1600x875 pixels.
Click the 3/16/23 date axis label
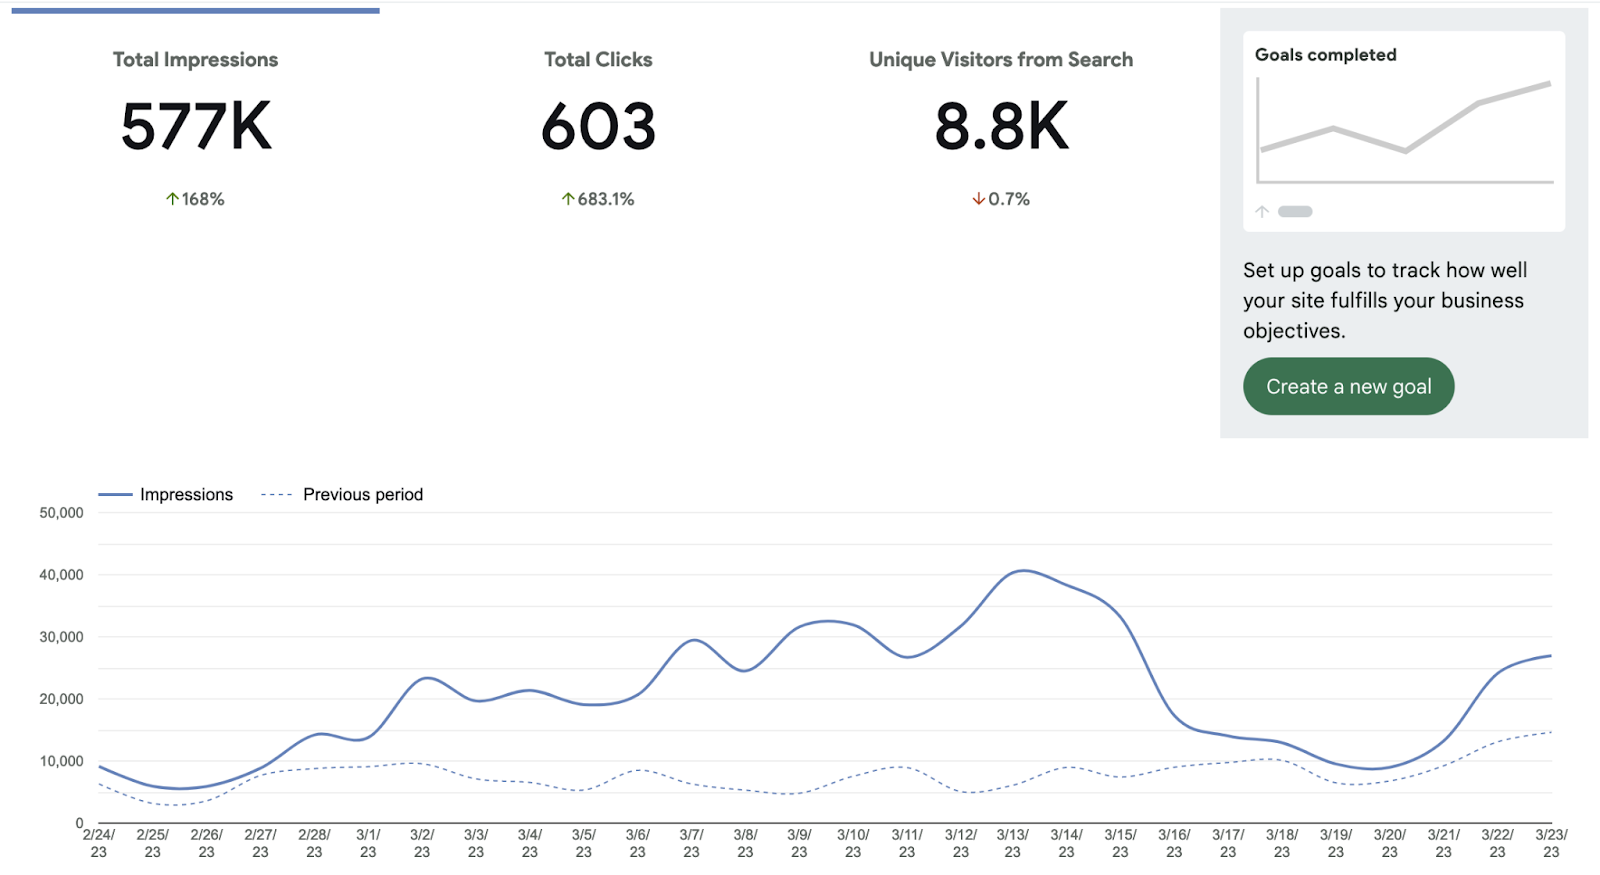pyautogui.click(x=1174, y=843)
